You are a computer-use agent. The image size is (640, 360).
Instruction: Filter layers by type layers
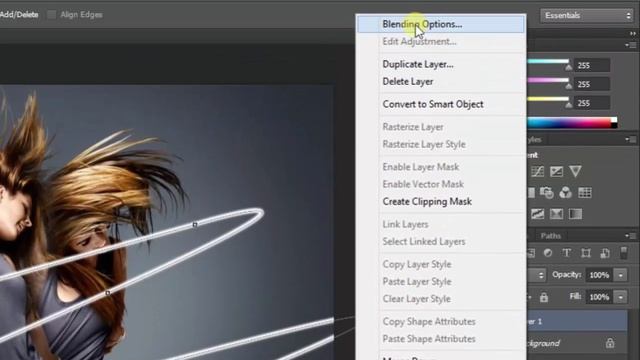click(567, 253)
